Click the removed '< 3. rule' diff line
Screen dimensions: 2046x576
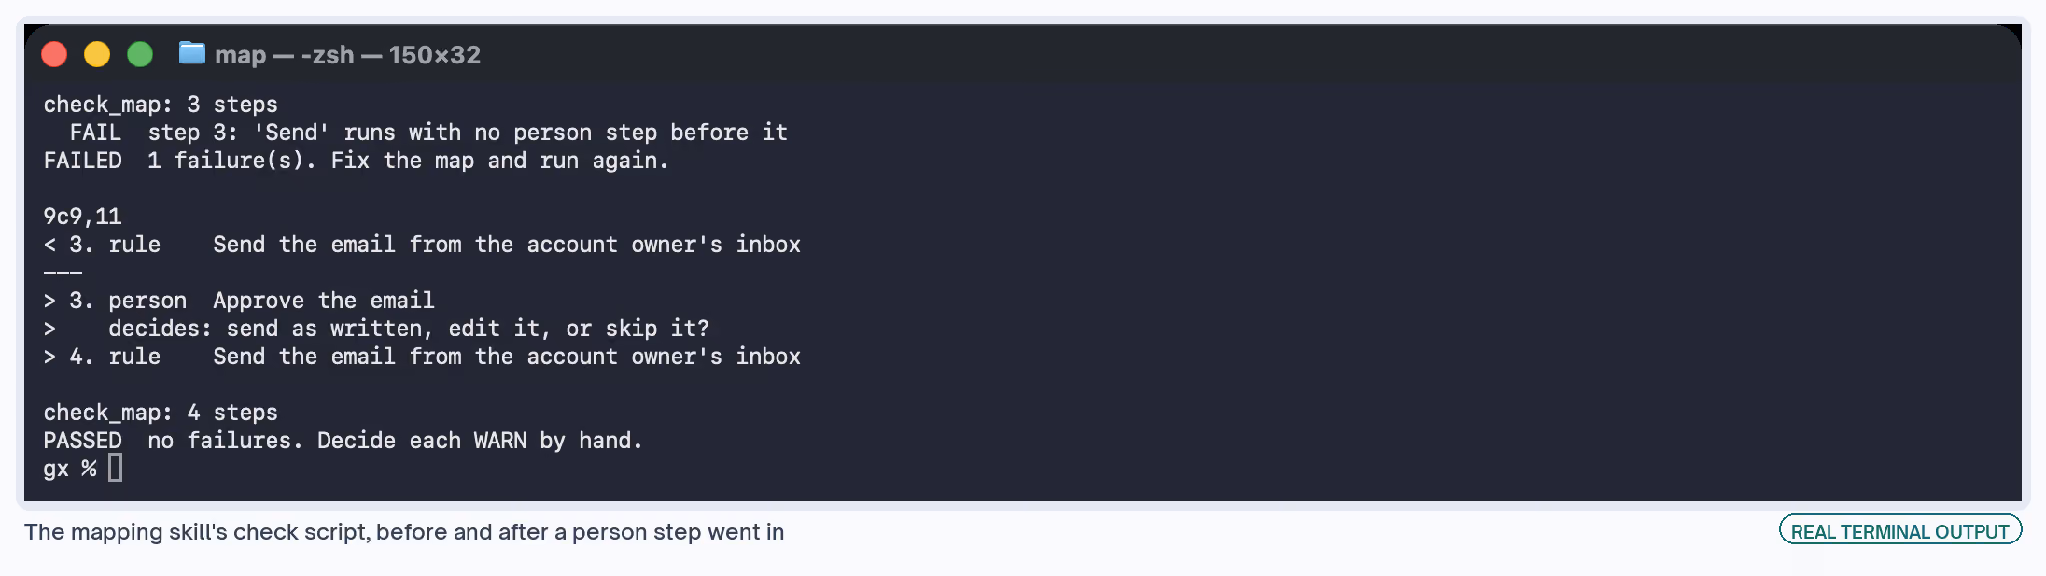[x=422, y=244]
